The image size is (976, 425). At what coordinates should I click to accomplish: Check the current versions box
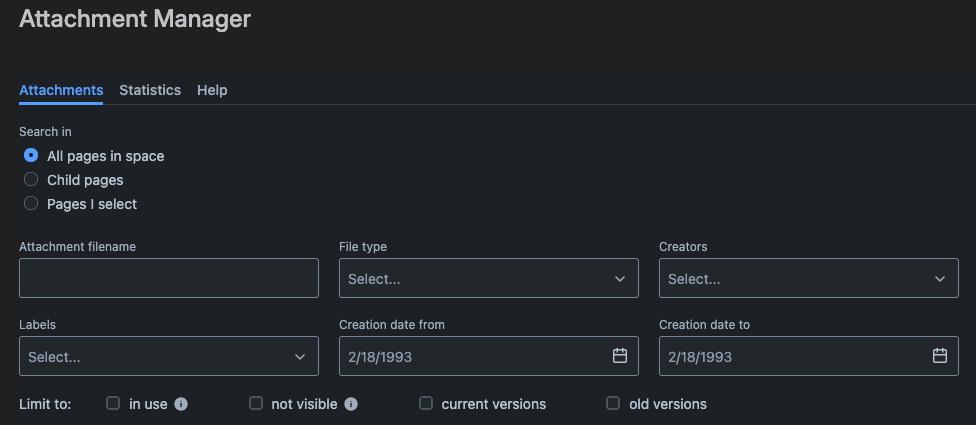pos(426,404)
